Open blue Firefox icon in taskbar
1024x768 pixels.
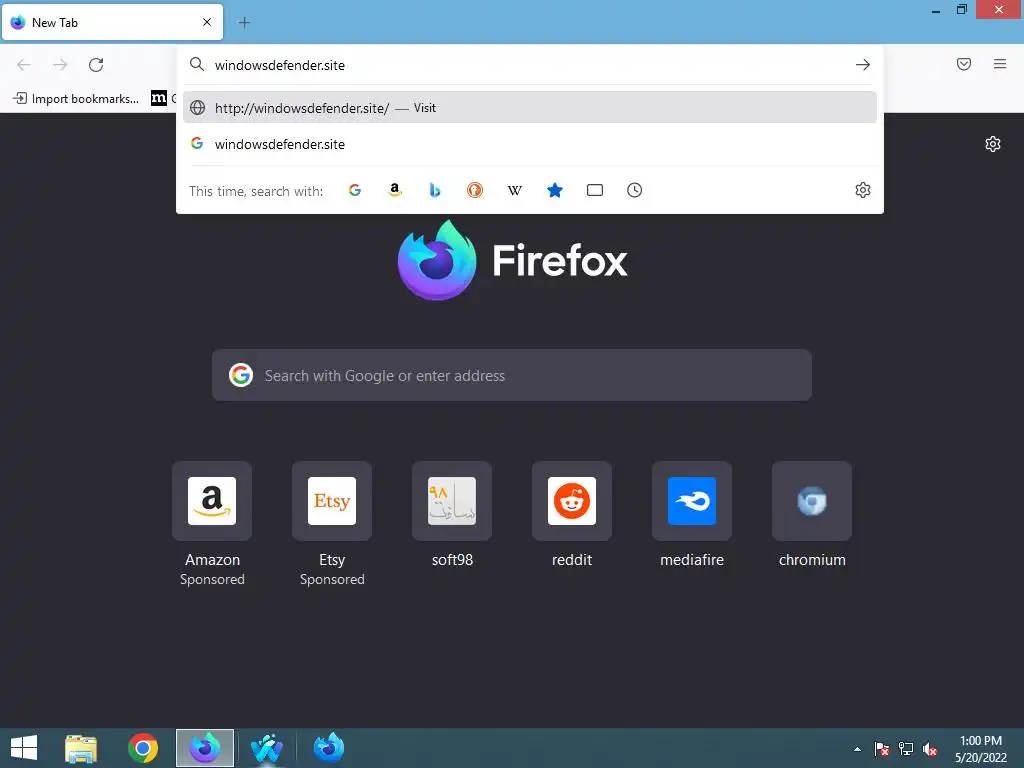tap(328, 748)
